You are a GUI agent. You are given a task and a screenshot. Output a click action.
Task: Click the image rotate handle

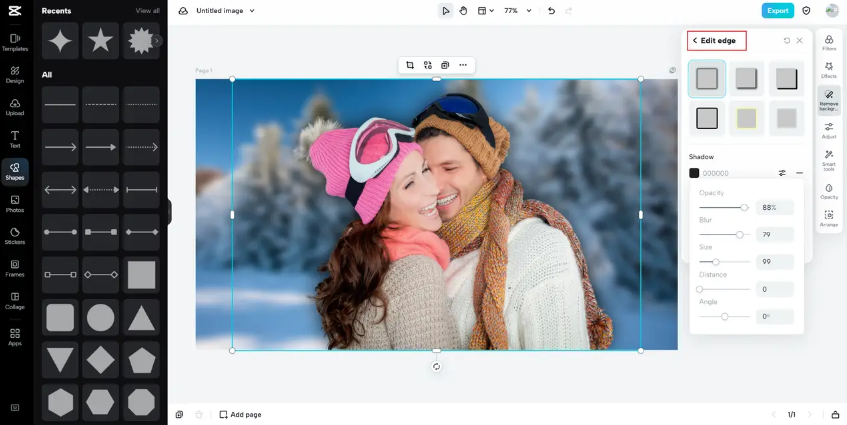tap(436, 367)
